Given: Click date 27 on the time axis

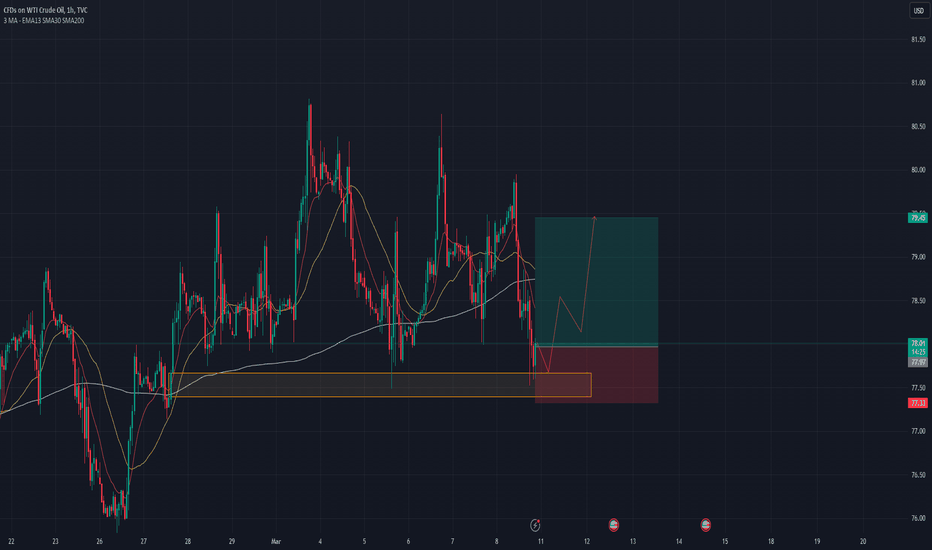Looking at the screenshot, I should tap(143, 542).
